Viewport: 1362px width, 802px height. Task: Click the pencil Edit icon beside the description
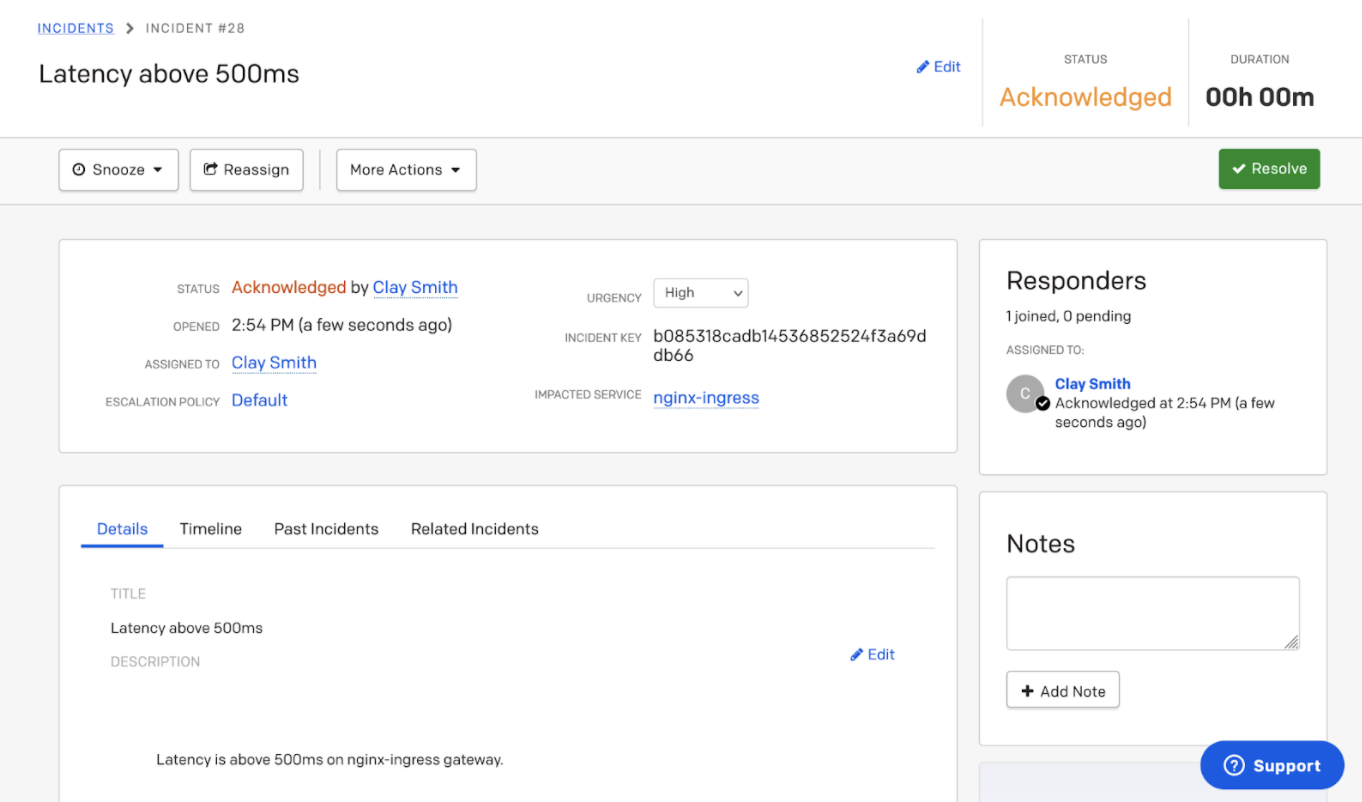(872, 654)
